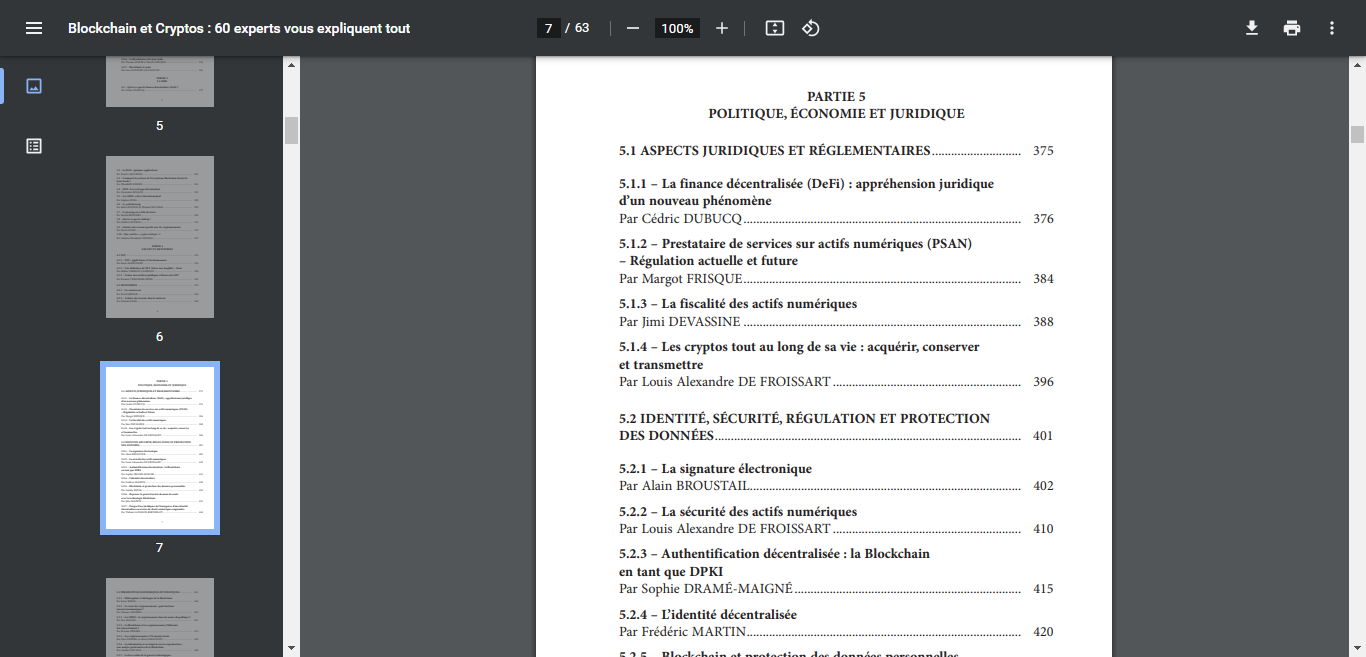
Task: Click '5.1 ASPECTS JURIDIQUES ET RÉGLEMENTAIRES' entry
Action: pyautogui.click(x=775, y=151)
